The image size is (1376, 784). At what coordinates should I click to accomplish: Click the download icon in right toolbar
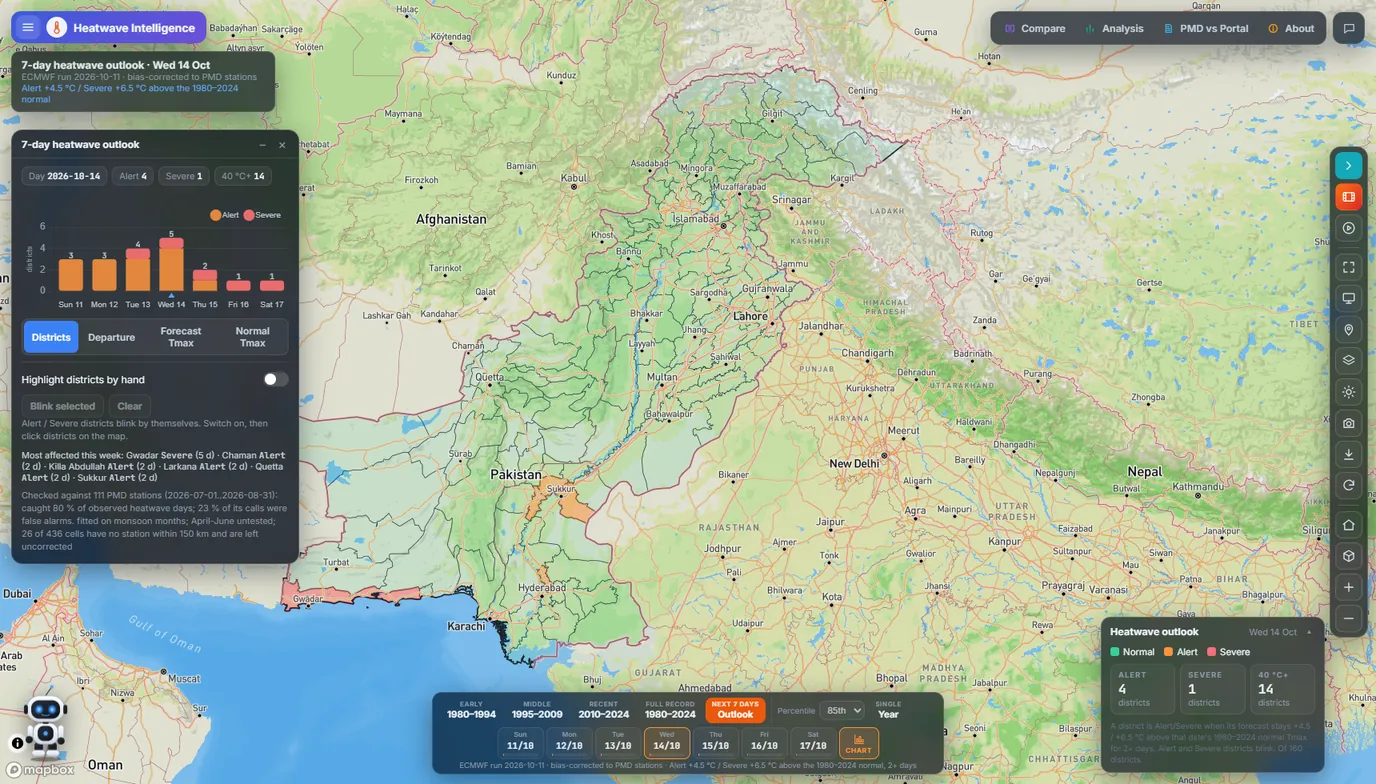point(1348,454)
